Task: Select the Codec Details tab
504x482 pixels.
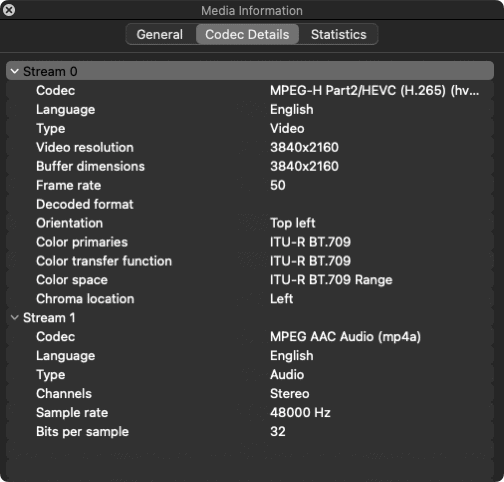Action: coord(247,34)
